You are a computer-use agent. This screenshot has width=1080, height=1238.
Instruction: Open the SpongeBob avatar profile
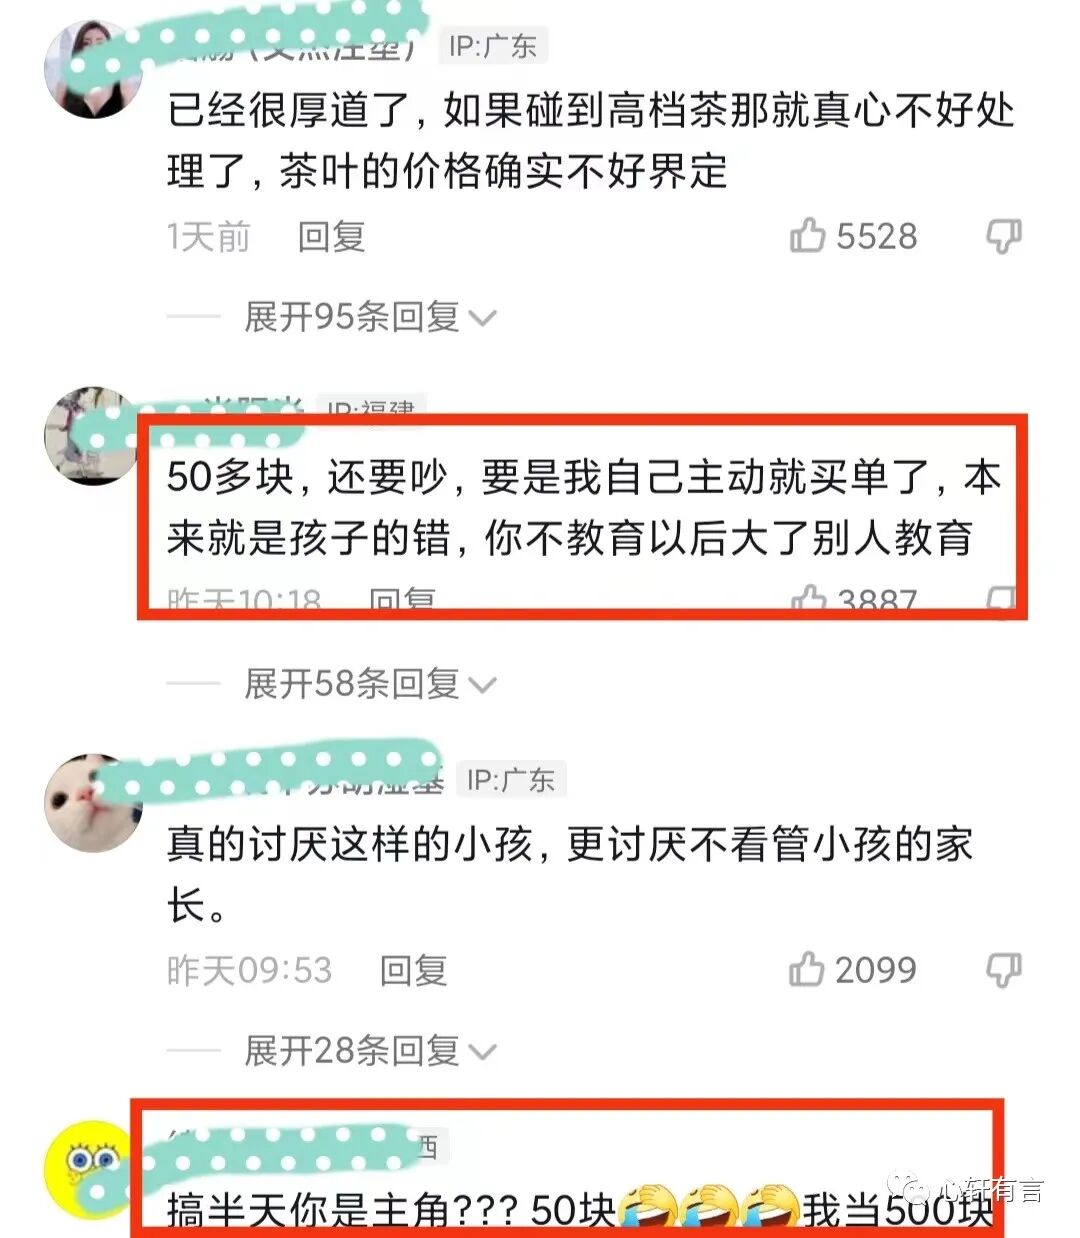pos(92,1168)
